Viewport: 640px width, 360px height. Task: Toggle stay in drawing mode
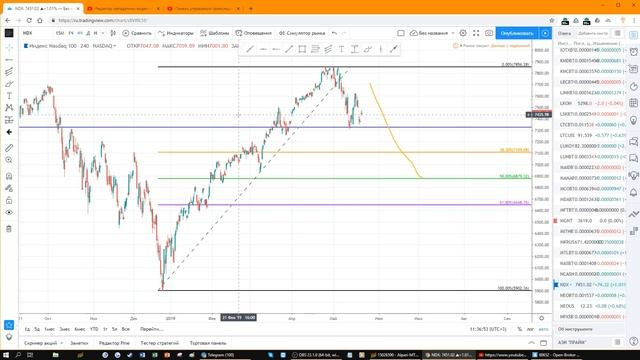point(9,188)
